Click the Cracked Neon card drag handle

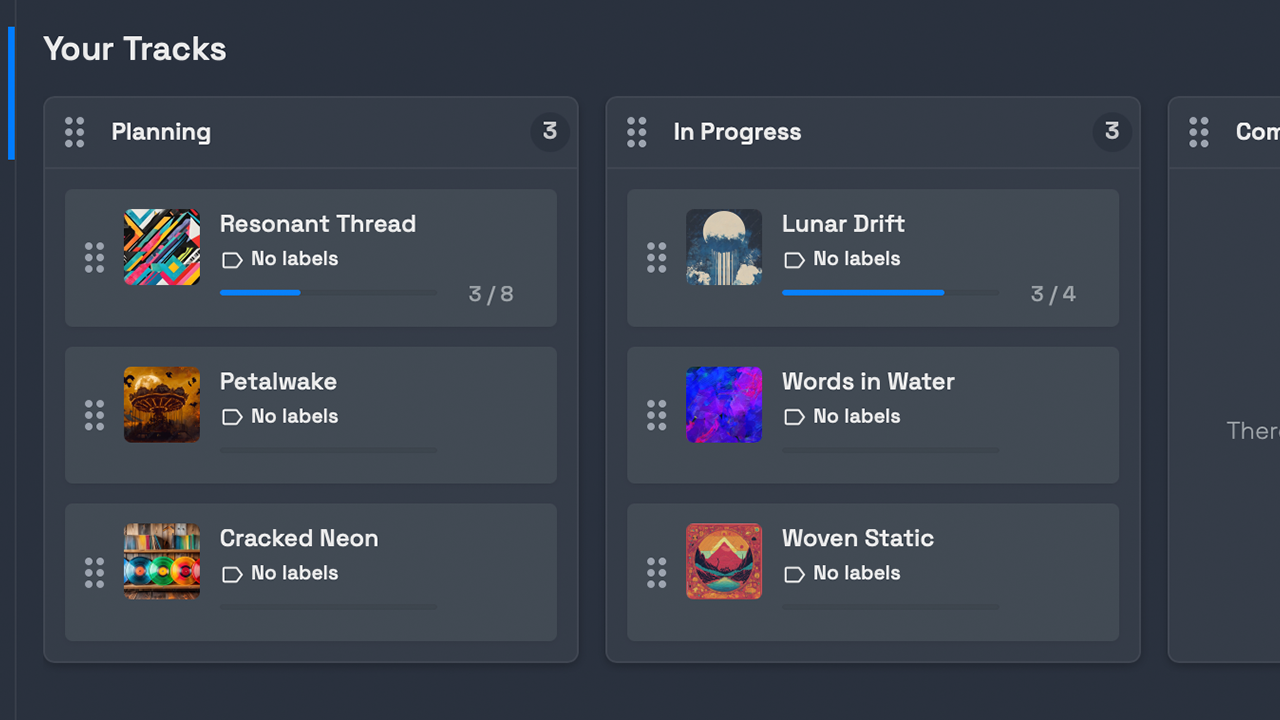click(94, 573)
